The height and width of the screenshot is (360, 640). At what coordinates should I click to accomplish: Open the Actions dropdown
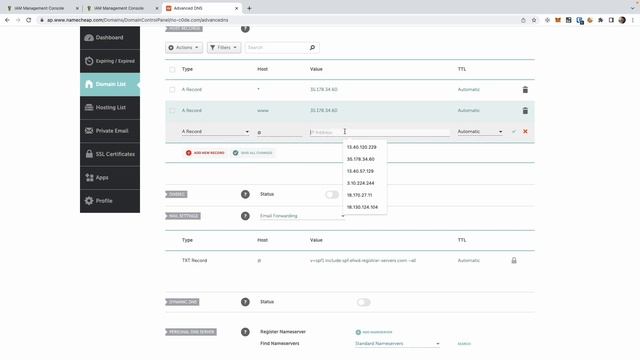point(184,47)
